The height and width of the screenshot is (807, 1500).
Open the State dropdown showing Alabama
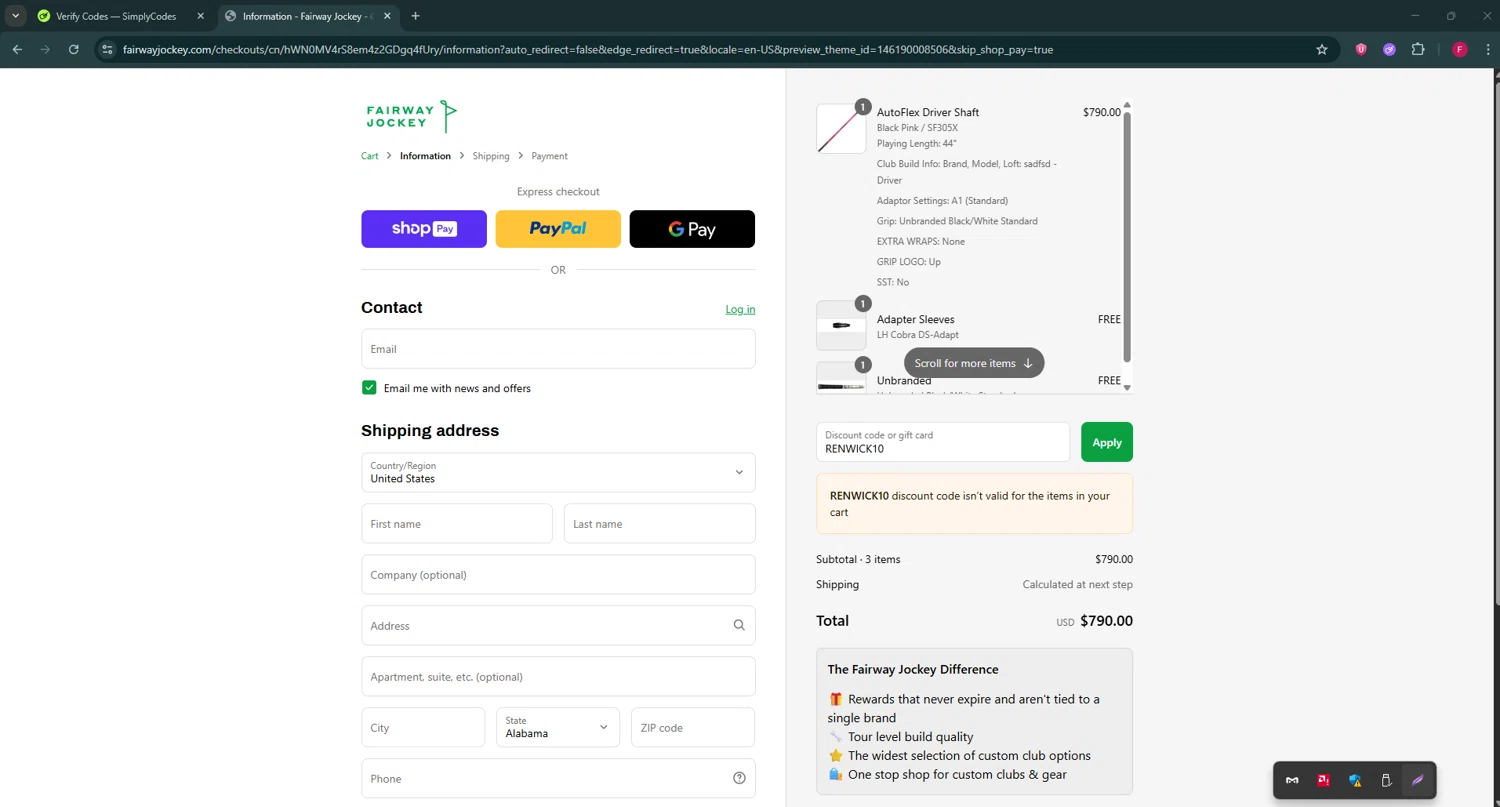coord(558,727)
